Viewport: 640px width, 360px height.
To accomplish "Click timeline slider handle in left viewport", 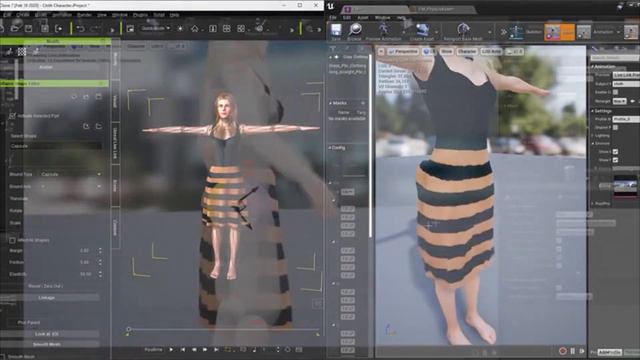I will tap(129, 329).
